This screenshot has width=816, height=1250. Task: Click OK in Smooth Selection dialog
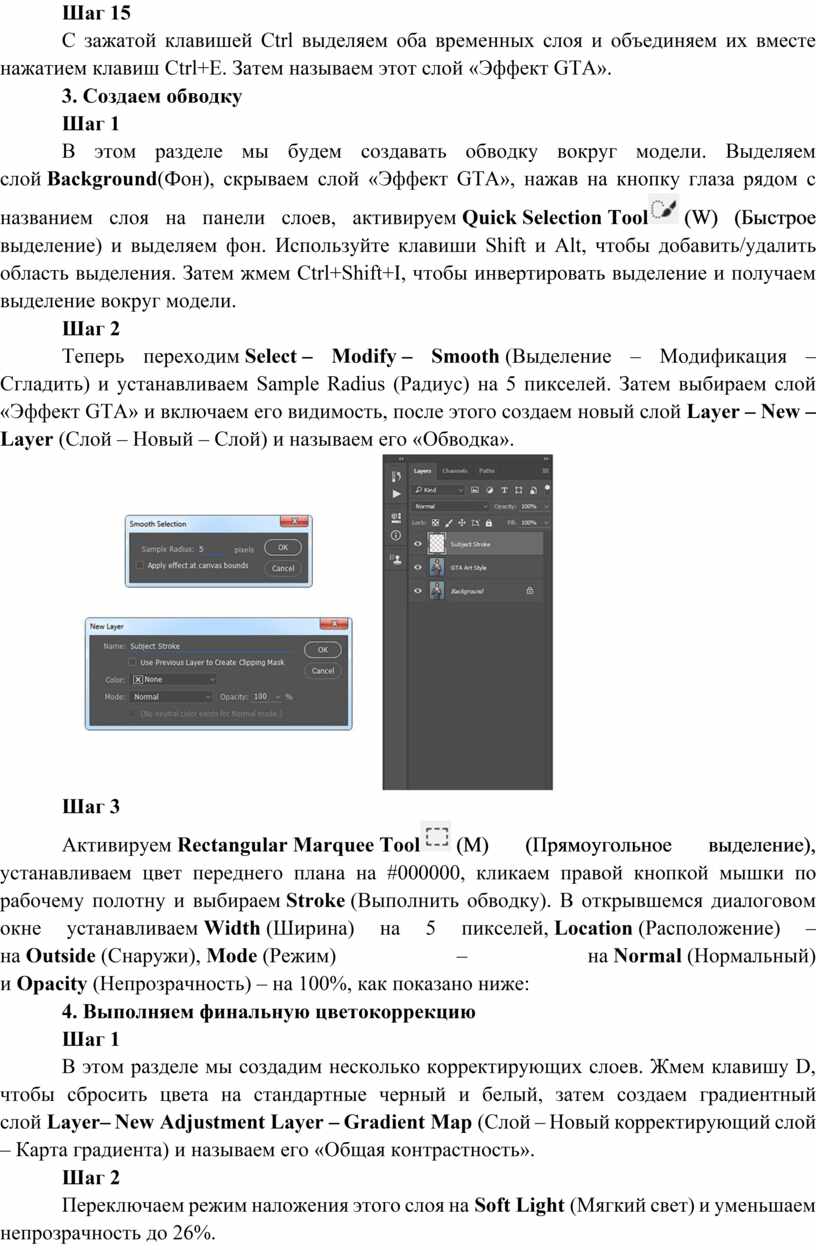click(283, 547)
